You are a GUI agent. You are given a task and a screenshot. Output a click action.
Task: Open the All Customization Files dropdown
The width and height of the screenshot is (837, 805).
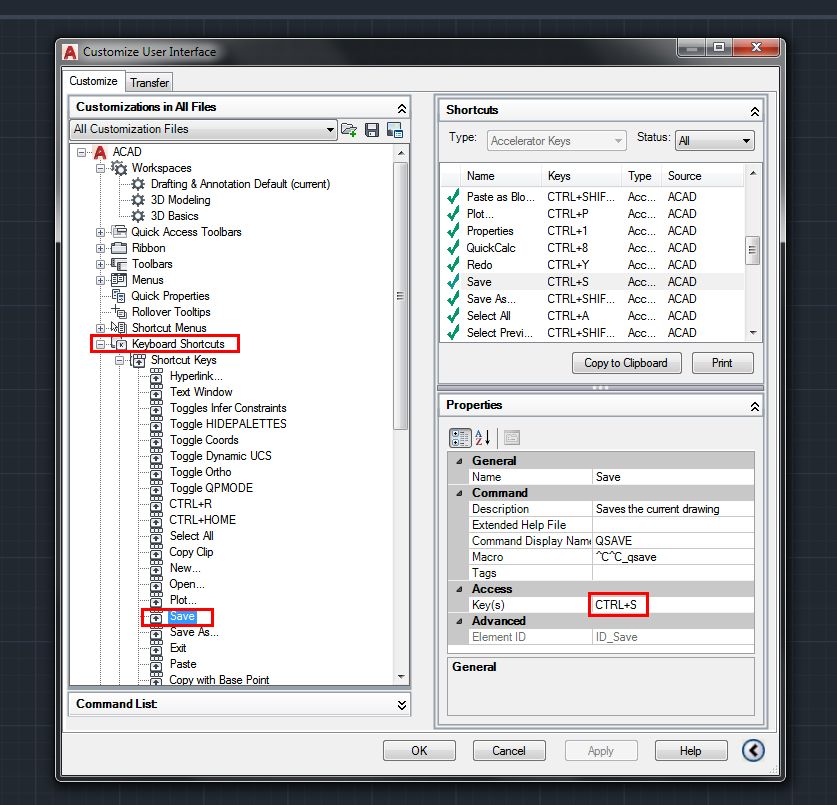tap(203, 129)
